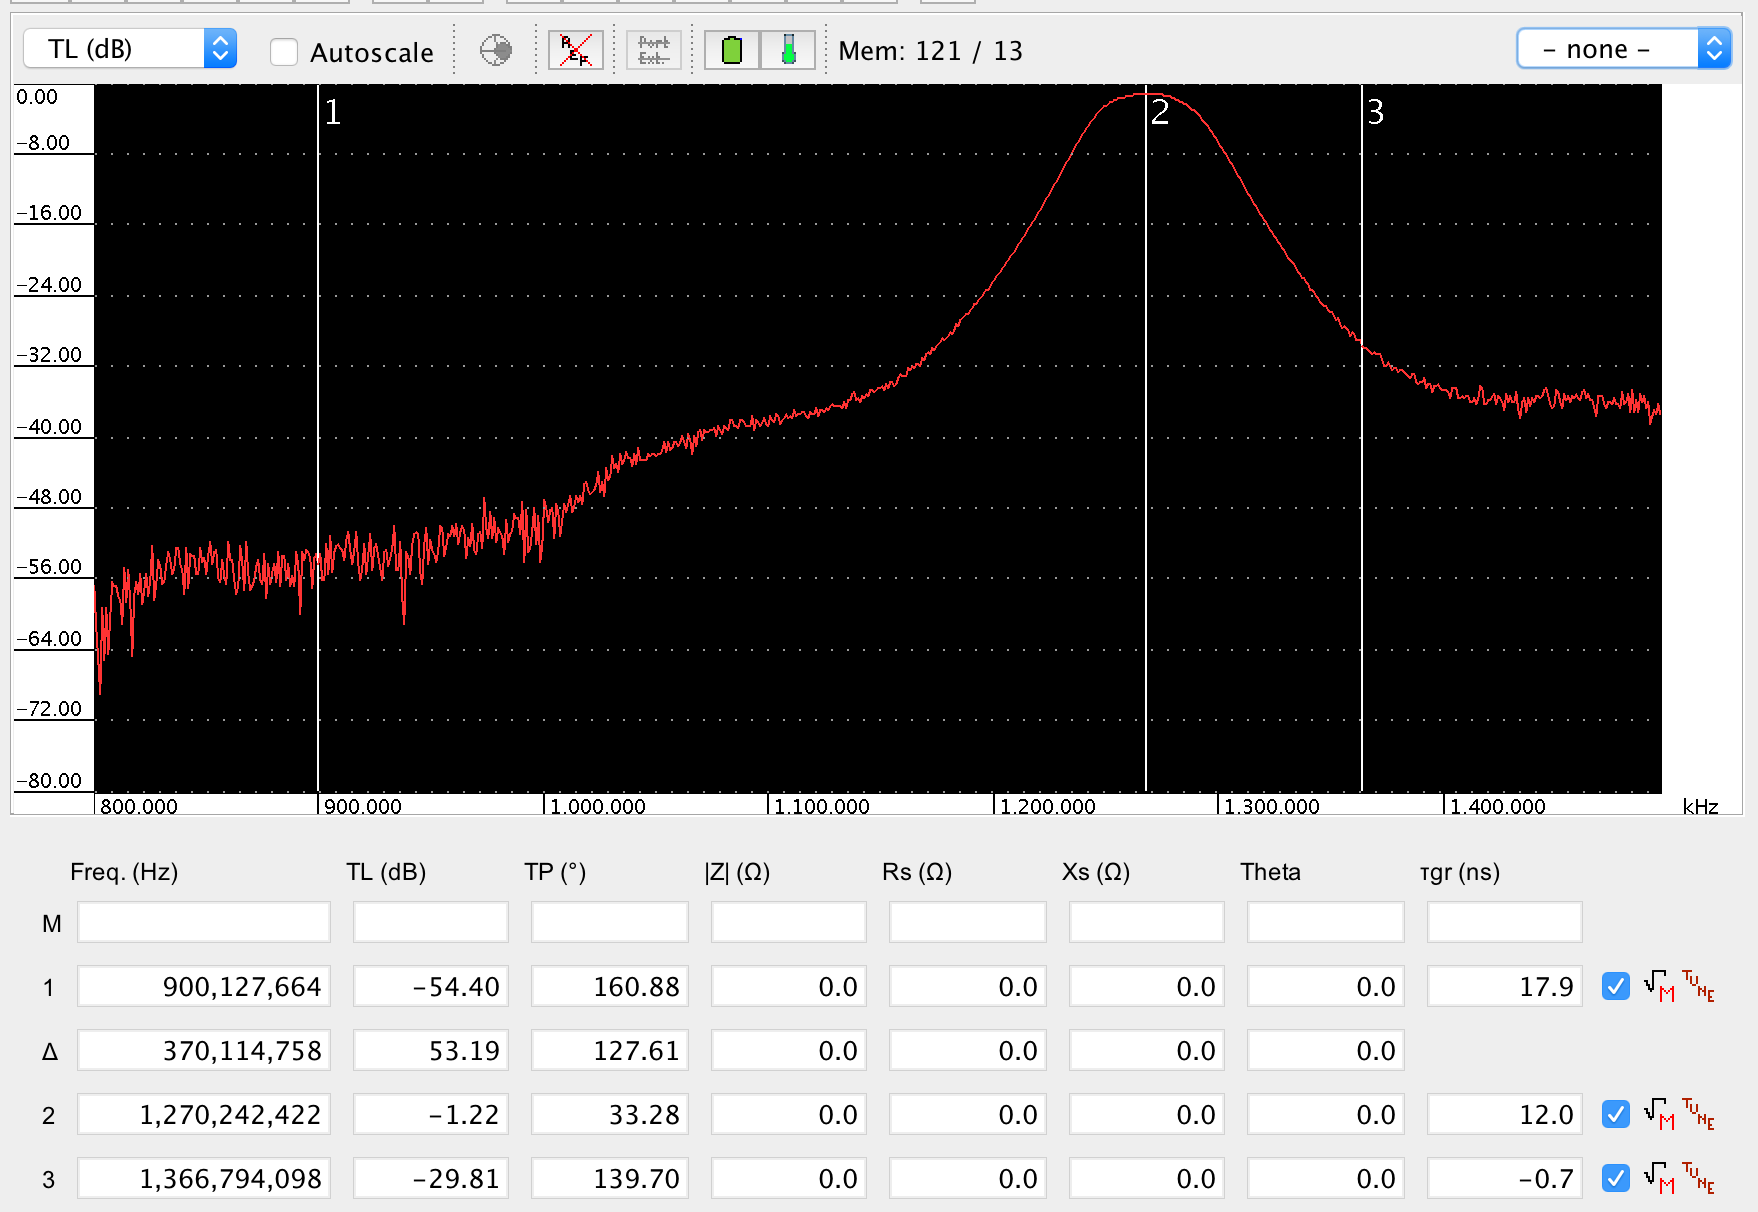Image resolution: width=1758 pixels, height=1212 pixels.
Task: Click the green thermometer temperature icon
Action: coord(788,50)
